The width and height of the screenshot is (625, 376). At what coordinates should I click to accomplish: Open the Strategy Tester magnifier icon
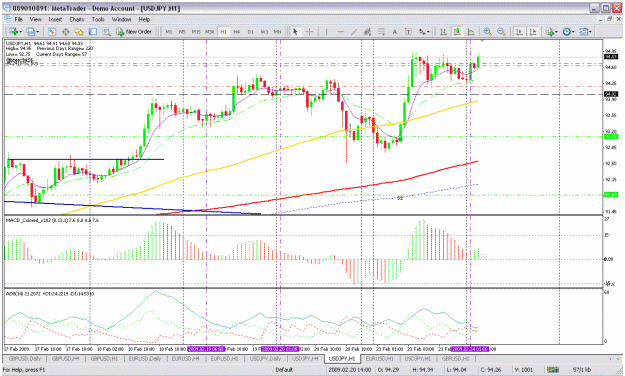[x=106, y=31]
